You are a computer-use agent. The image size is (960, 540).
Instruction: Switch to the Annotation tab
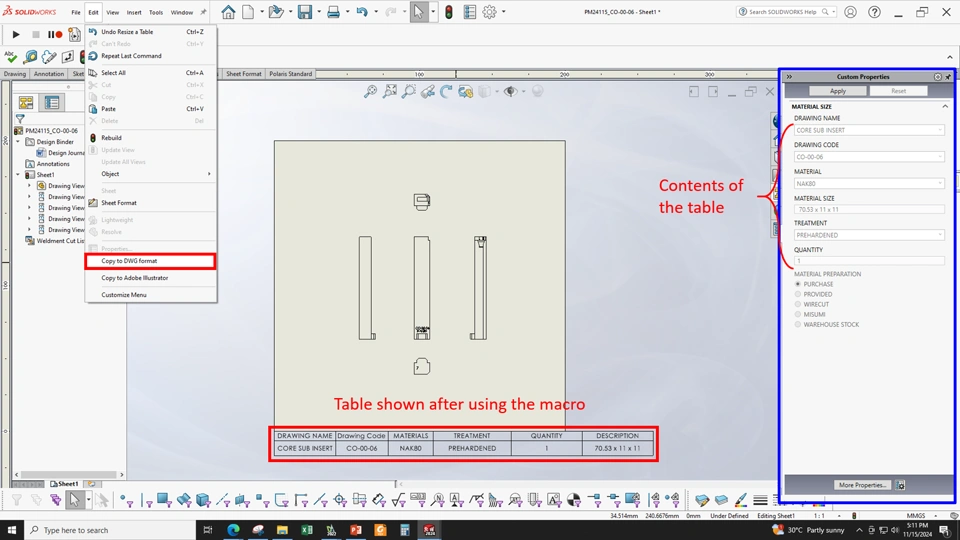[48, 74]
